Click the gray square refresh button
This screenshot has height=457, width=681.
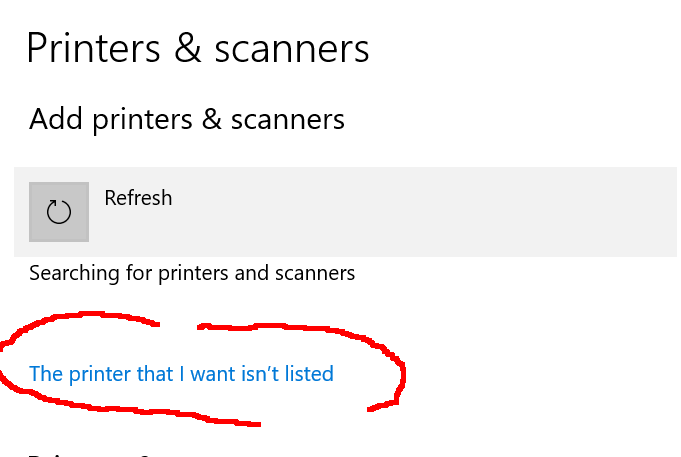pyautogui.click(x=59, y=212)
